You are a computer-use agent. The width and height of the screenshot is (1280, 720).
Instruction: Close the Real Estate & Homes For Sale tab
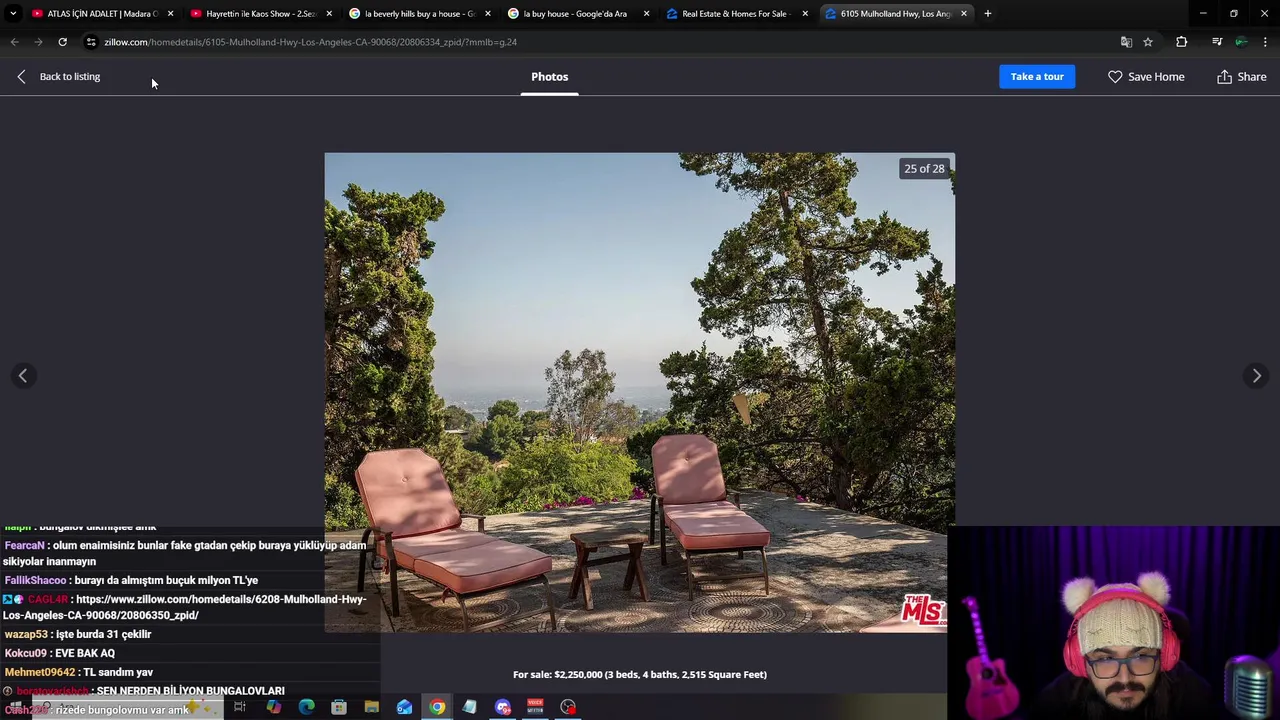805,14
